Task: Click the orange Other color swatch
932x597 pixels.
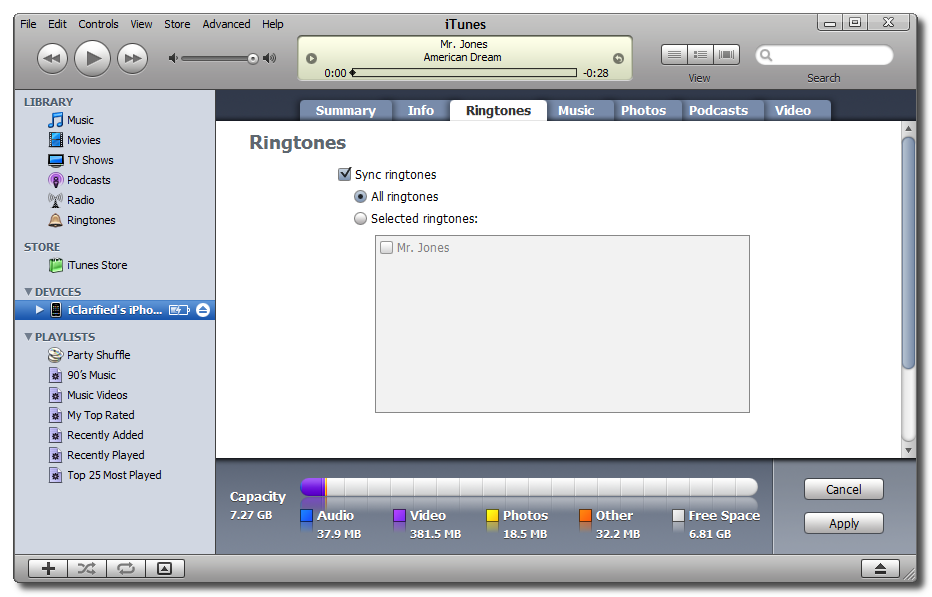Action: coord(585,516)
